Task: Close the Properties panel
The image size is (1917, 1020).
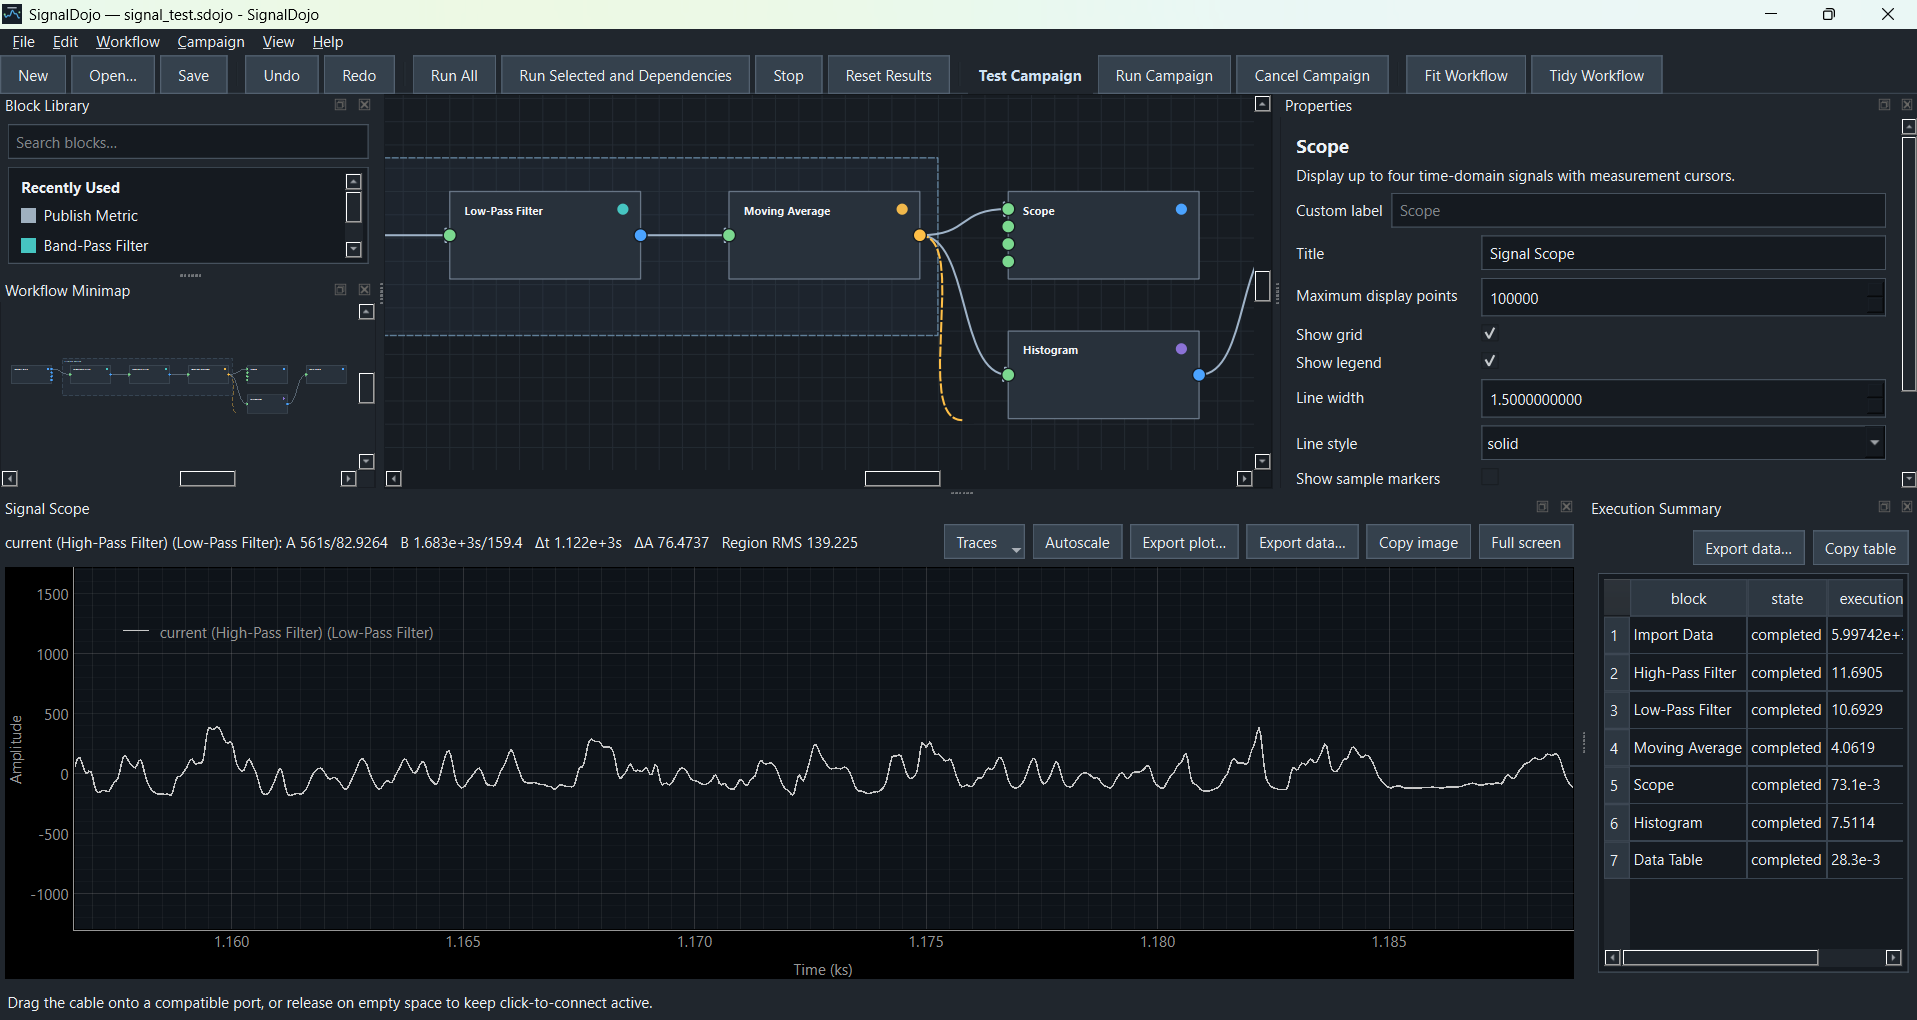Action: point(1907,105)
